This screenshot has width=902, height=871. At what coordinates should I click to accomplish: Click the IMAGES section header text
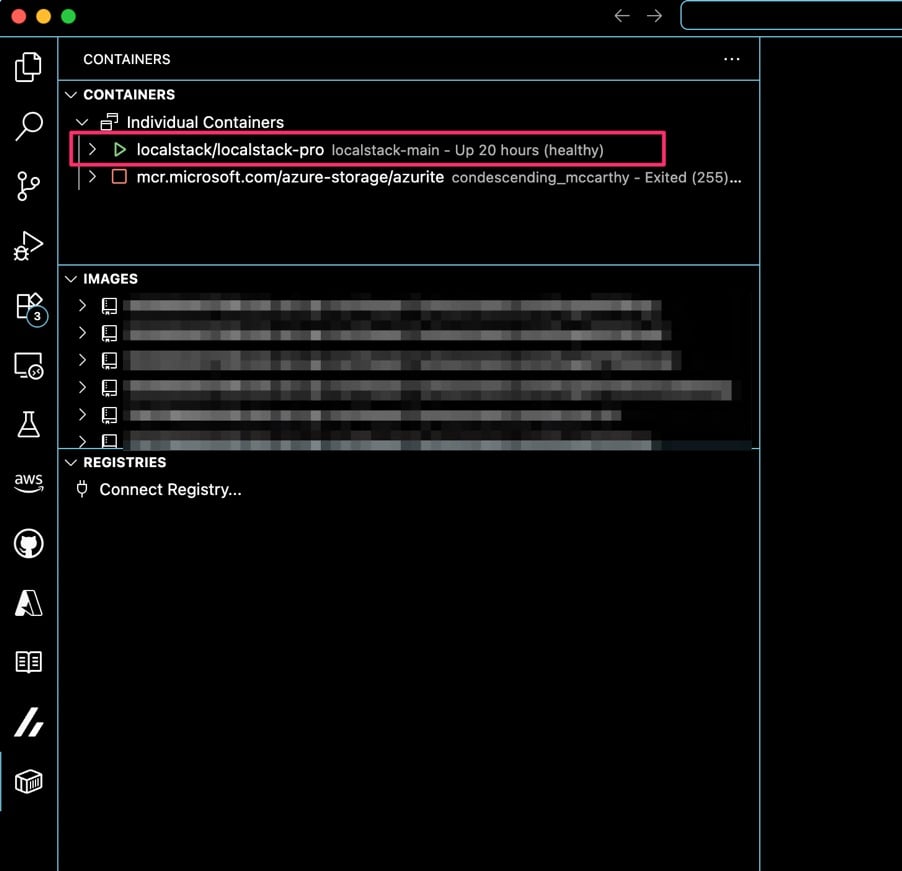tap(110, 279)
